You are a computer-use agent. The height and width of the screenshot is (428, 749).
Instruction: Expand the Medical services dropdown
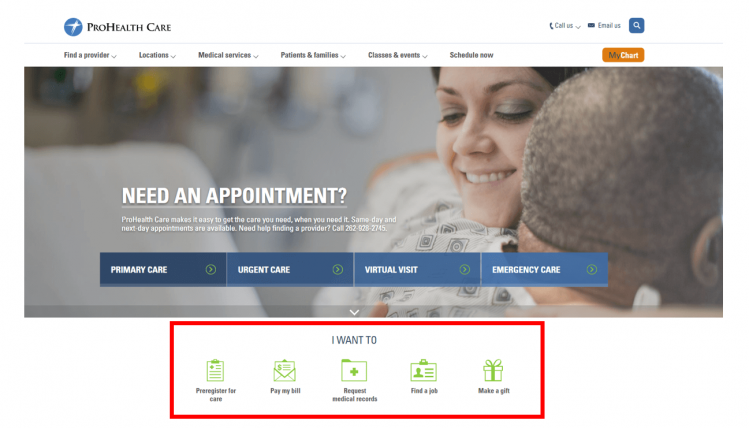[x=228, y=55]
